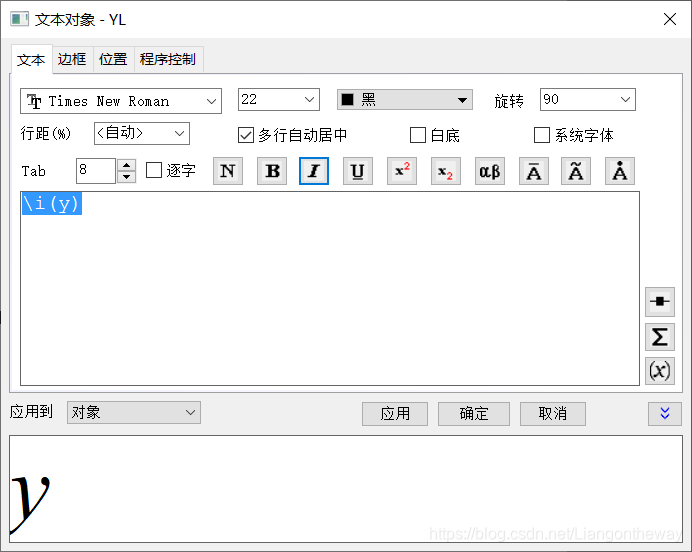Screen dimensions: 692x552
Task: Insert Greek αβ characters
Action: coord(490,171)
